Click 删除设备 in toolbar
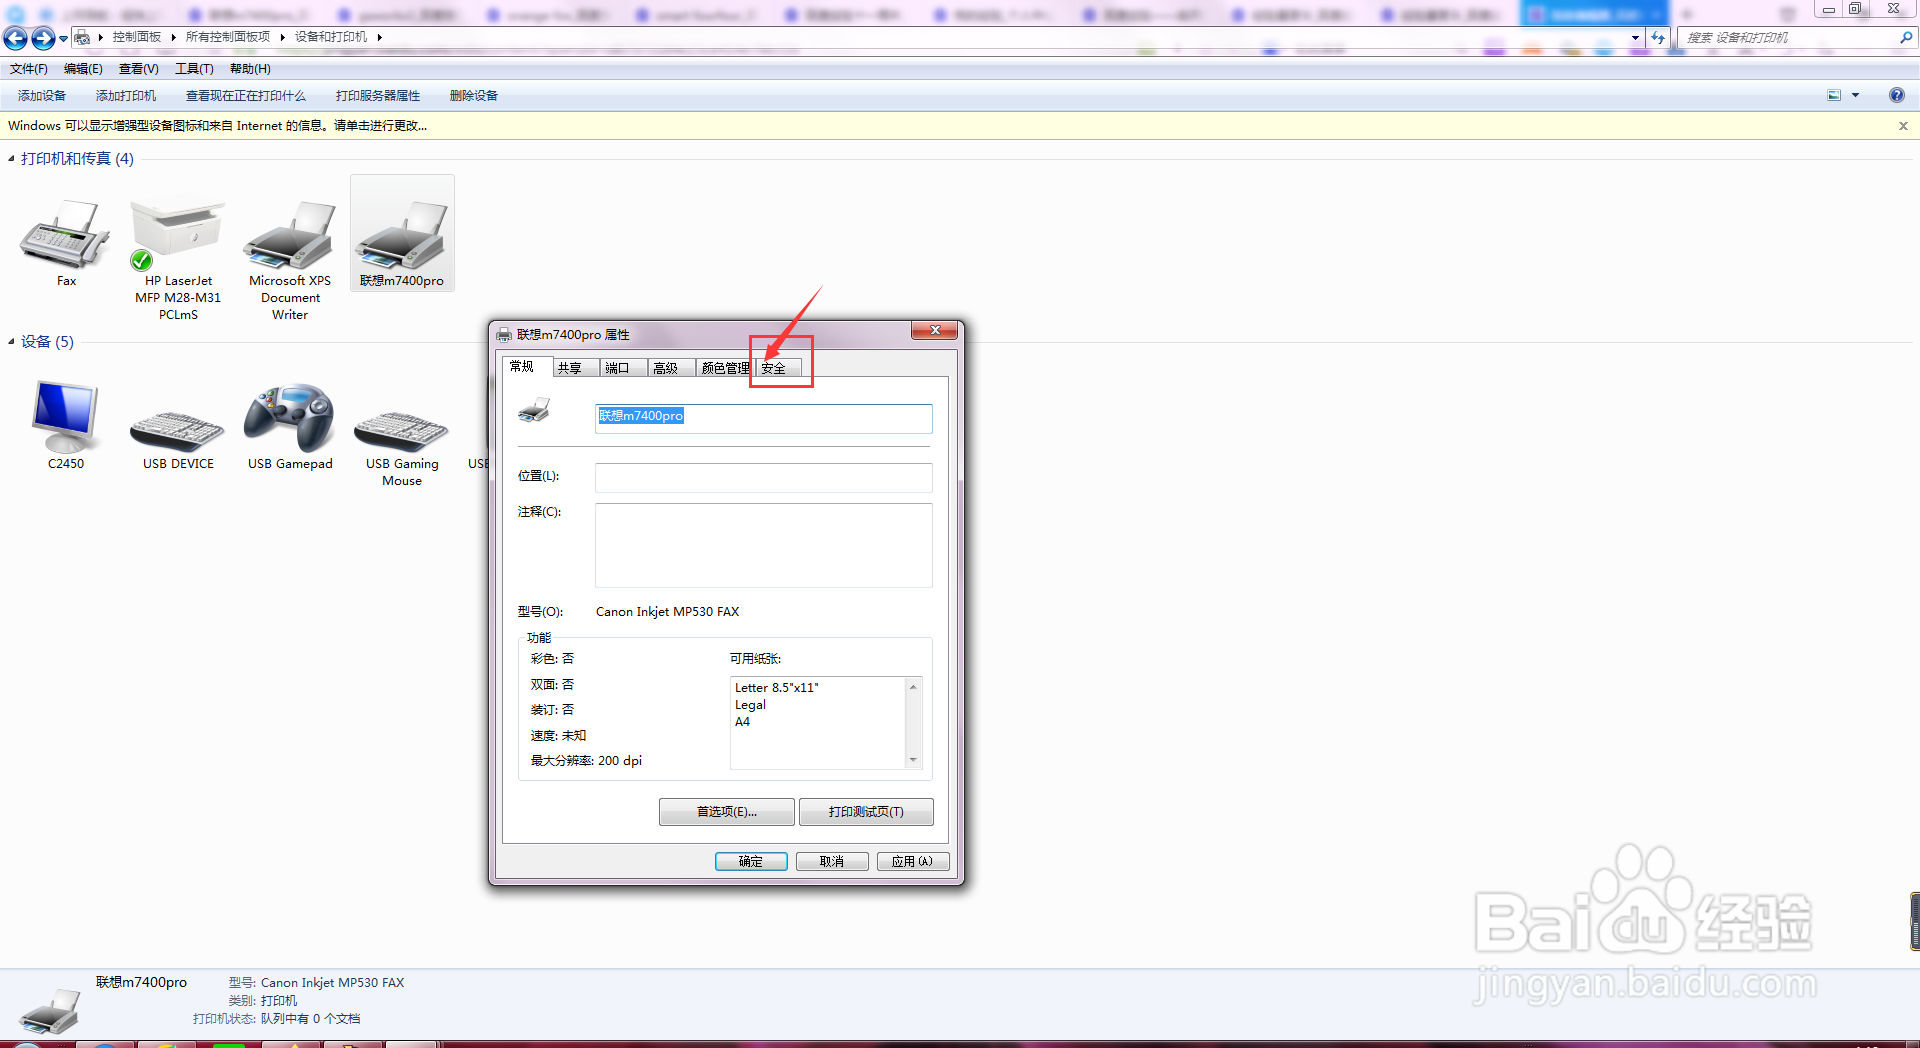Image resolution: width=1920 pixels, height=1048 pixels. [x=474, y=96]
